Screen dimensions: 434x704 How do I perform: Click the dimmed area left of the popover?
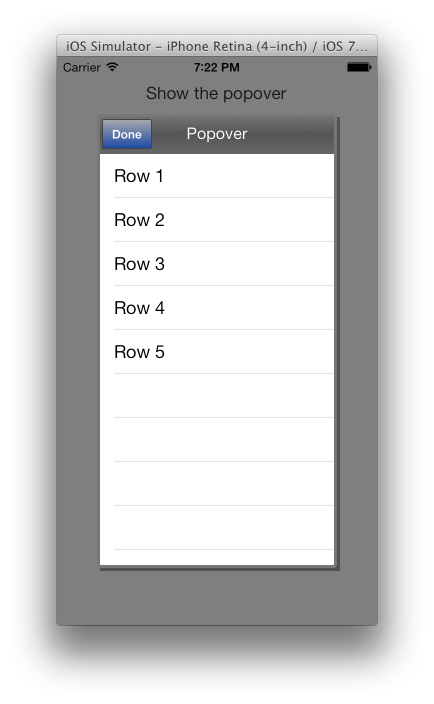[78, 341]
